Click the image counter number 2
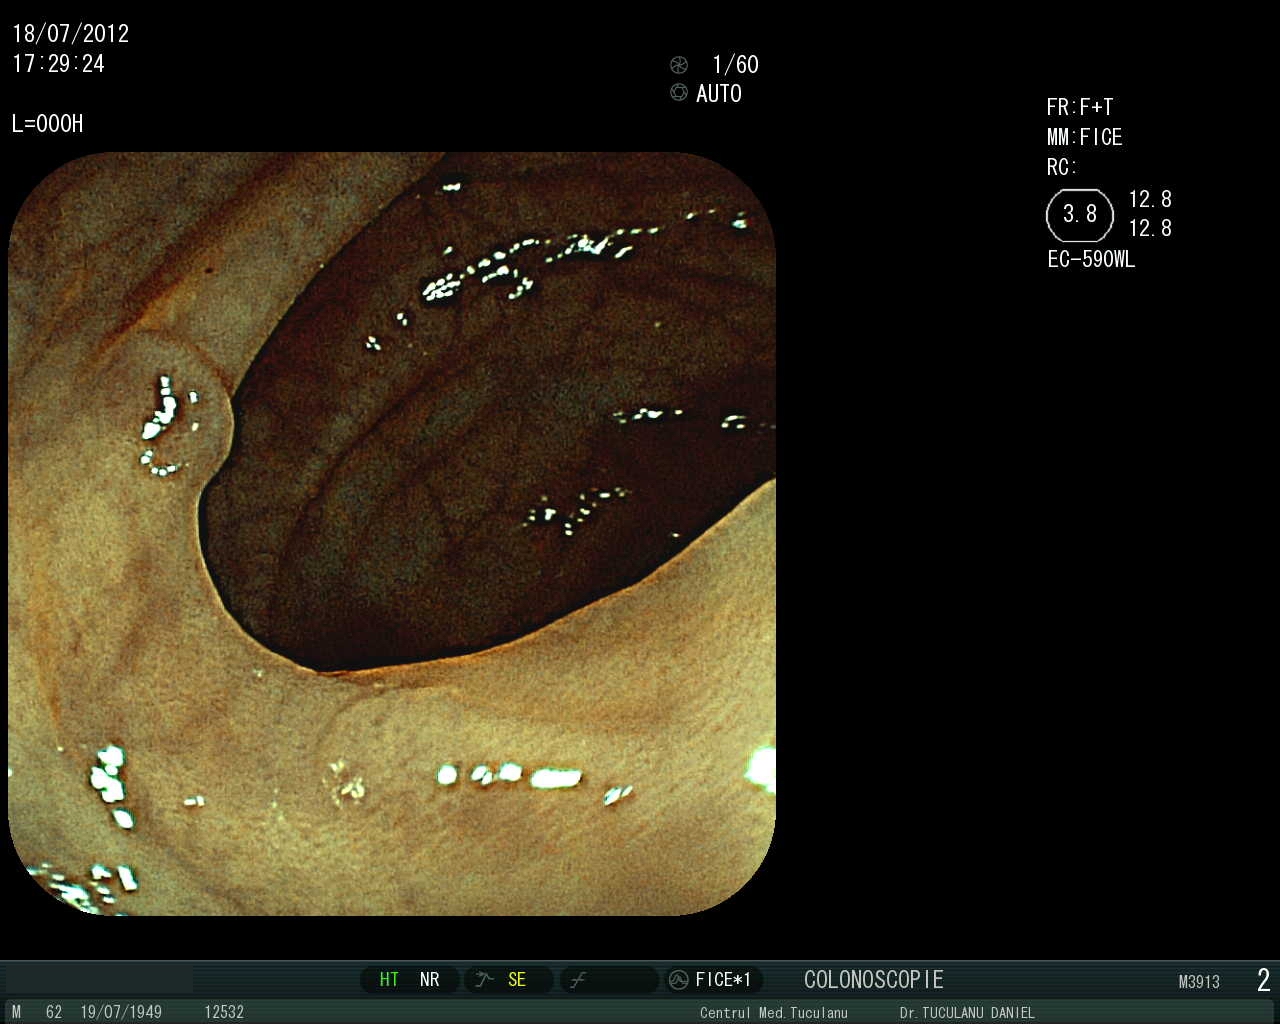1280x1024 pixels. click(x=1264, y=980)
